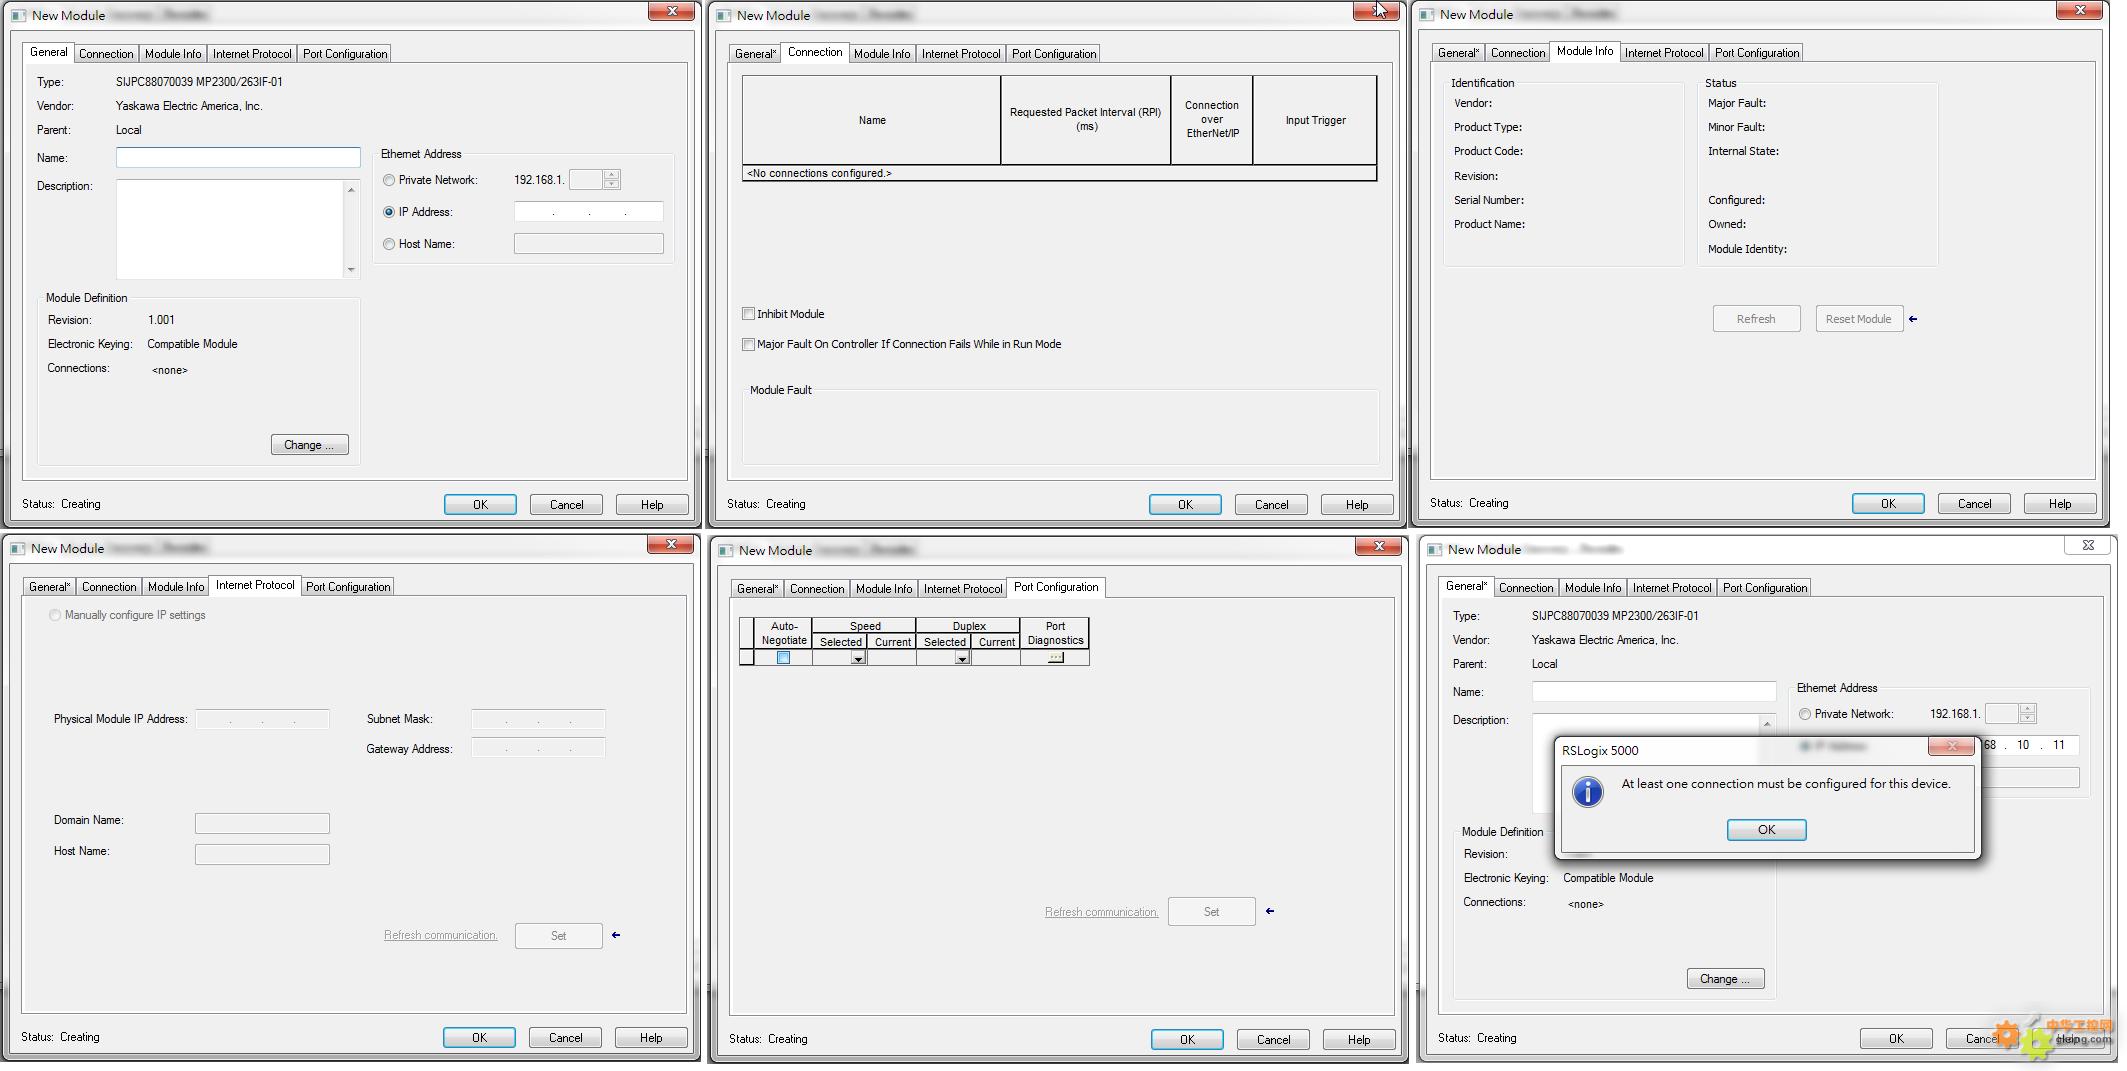Viewport: 2127px width, 1071px height.
Task: Click the Set button on Internet Protocol tab
Action: (x=558, y=936)
